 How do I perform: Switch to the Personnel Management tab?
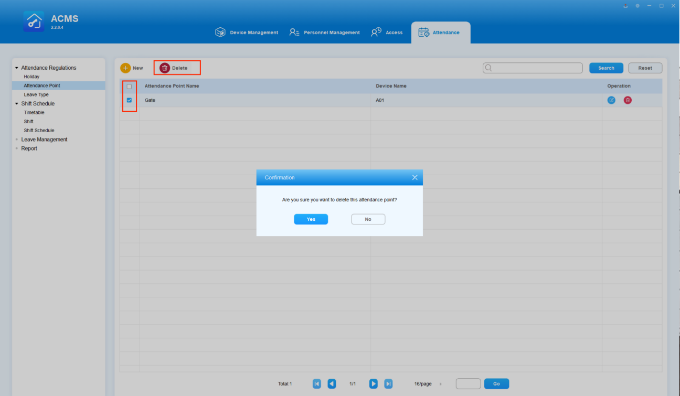[324, 33]
